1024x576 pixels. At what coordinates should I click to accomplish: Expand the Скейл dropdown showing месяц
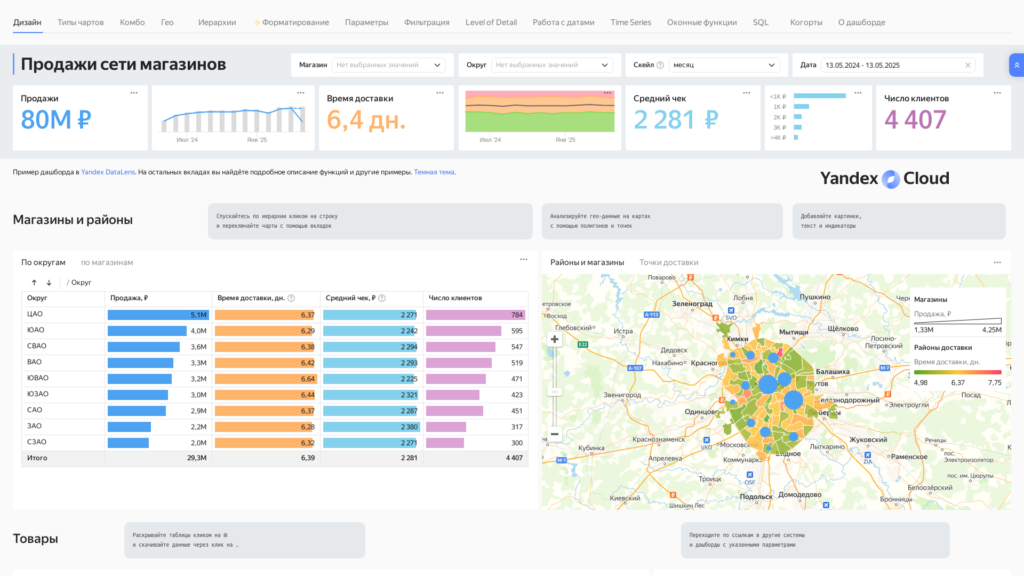pos(724,65)
